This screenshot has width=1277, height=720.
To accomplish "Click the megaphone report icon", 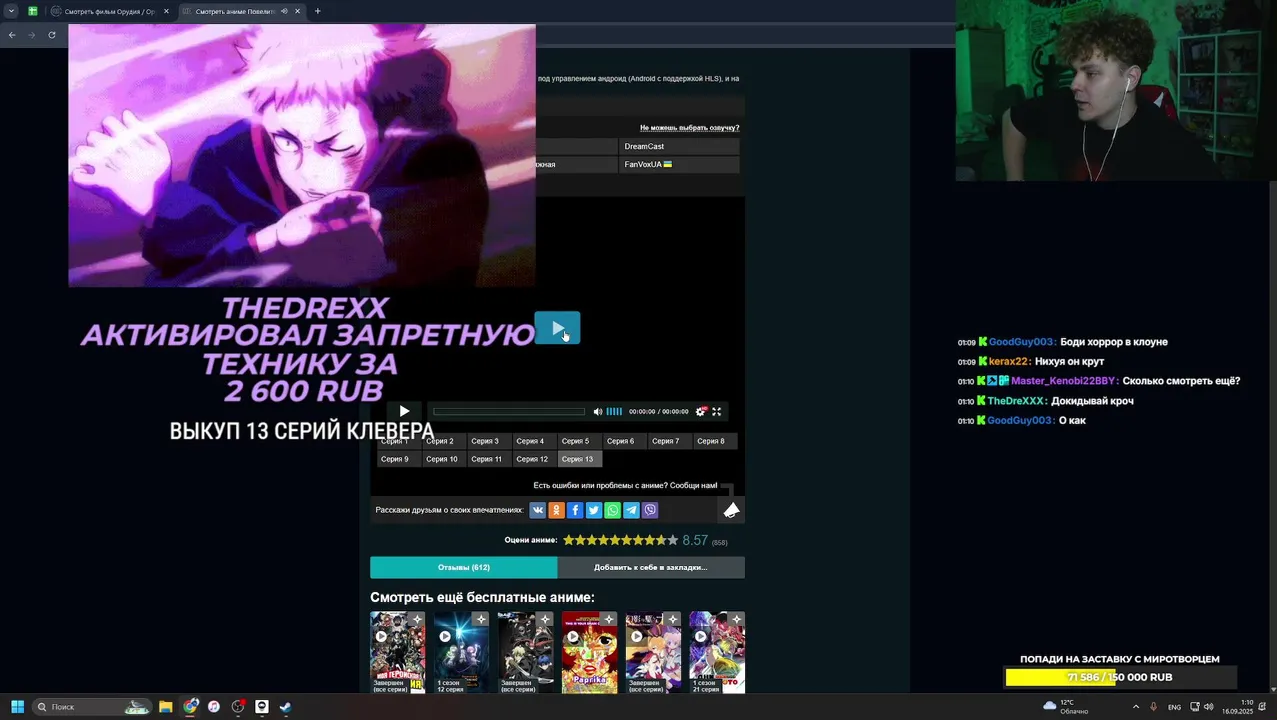I will coord(731,510).
